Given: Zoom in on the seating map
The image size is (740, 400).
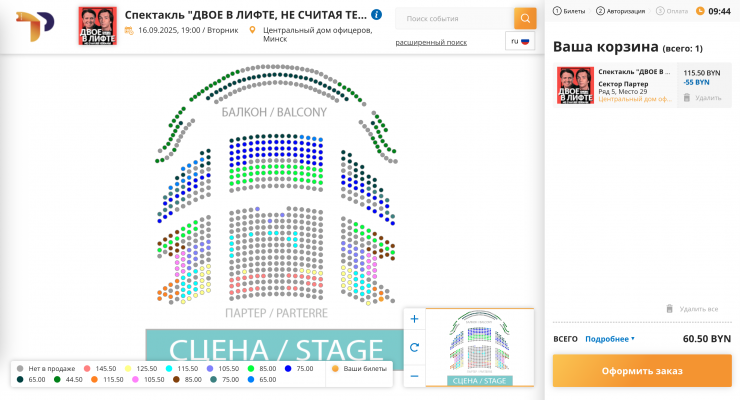Looking at the screenshot, I should [414, 319].
